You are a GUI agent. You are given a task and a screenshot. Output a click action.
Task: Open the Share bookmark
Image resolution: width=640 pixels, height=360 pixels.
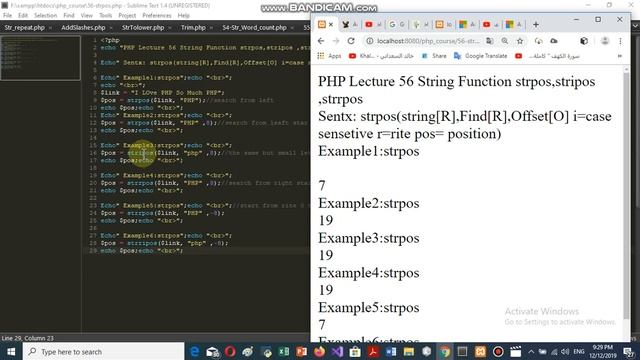pyautogui.click(x=434, y=56)
